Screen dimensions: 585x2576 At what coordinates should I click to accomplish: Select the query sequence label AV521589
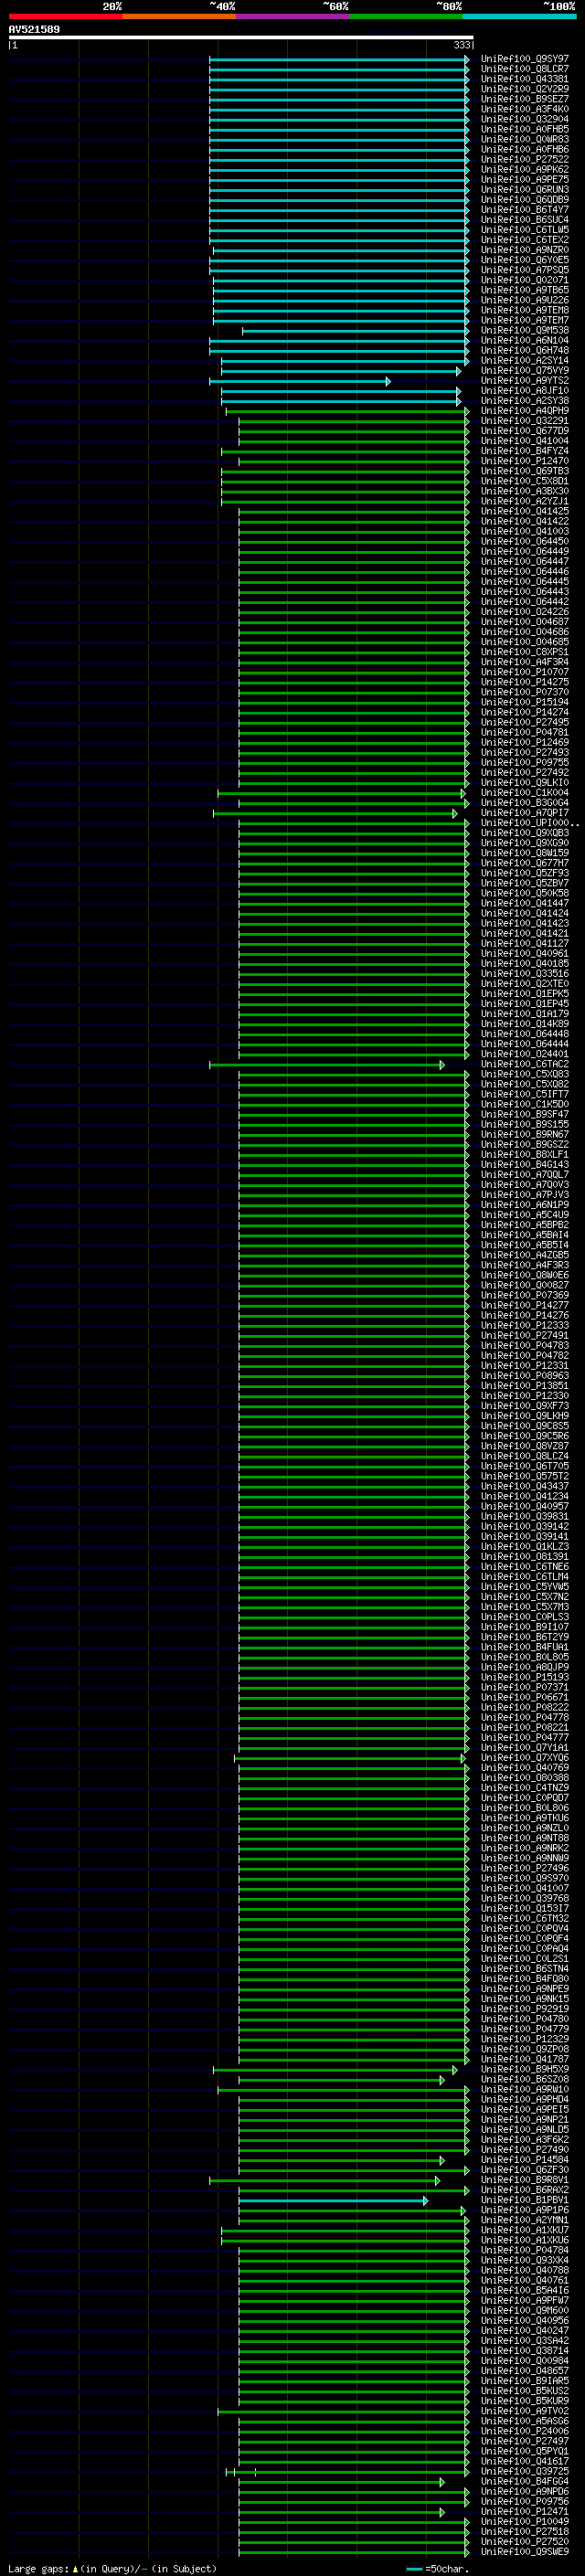coord(34,30)
